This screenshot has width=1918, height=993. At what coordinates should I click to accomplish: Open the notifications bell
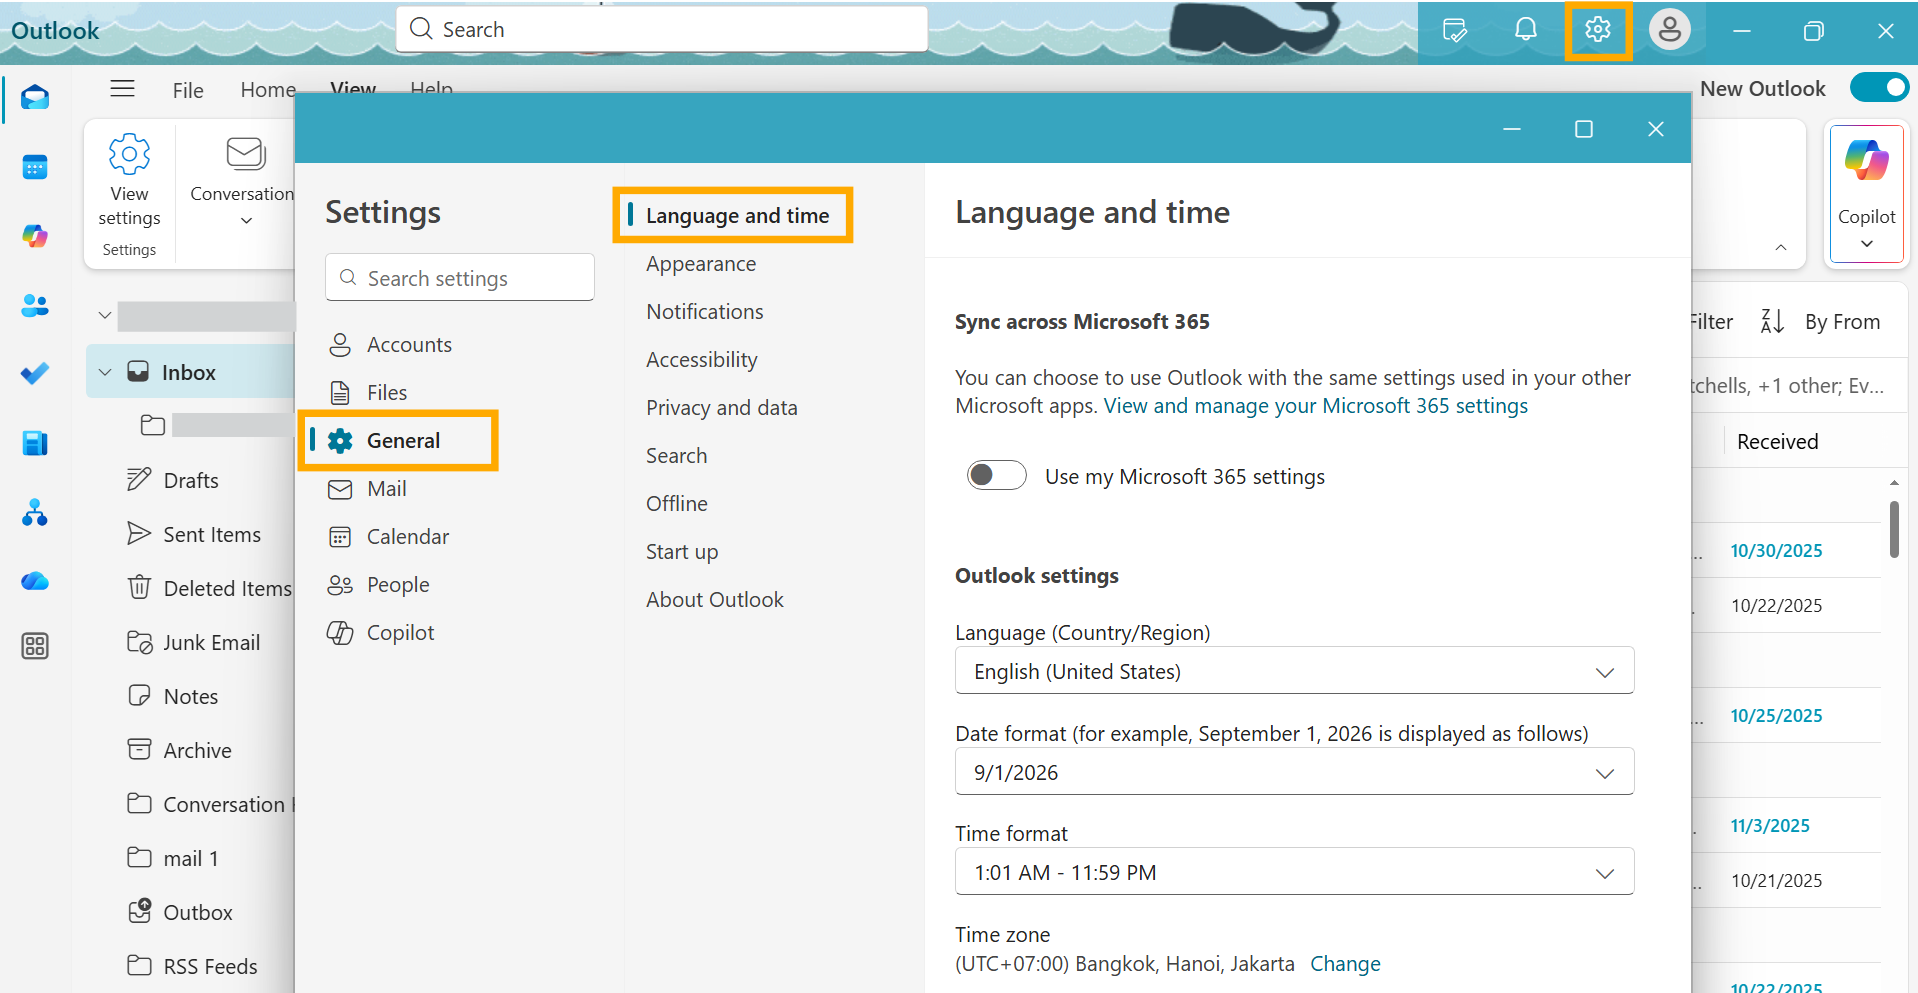[x=1526, y=30]
